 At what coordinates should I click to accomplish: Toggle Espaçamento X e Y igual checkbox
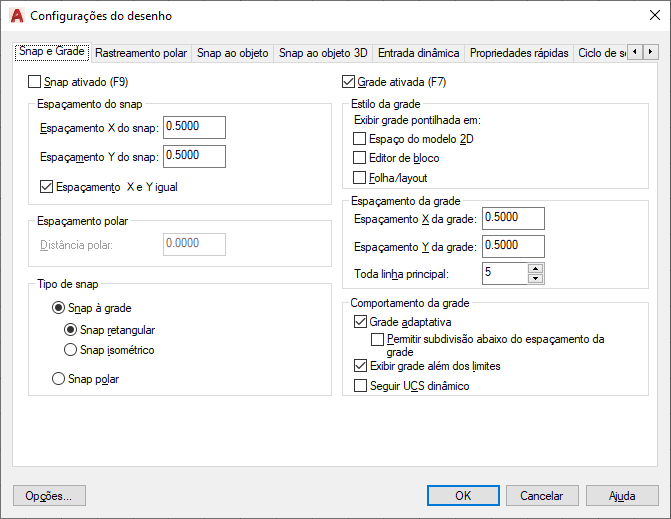pyautogui.click(x=46, y=186)
